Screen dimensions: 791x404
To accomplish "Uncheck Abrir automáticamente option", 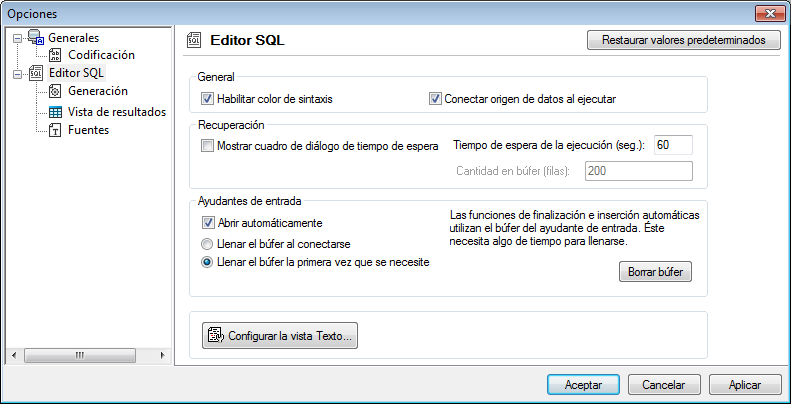I will pos(208,223).
